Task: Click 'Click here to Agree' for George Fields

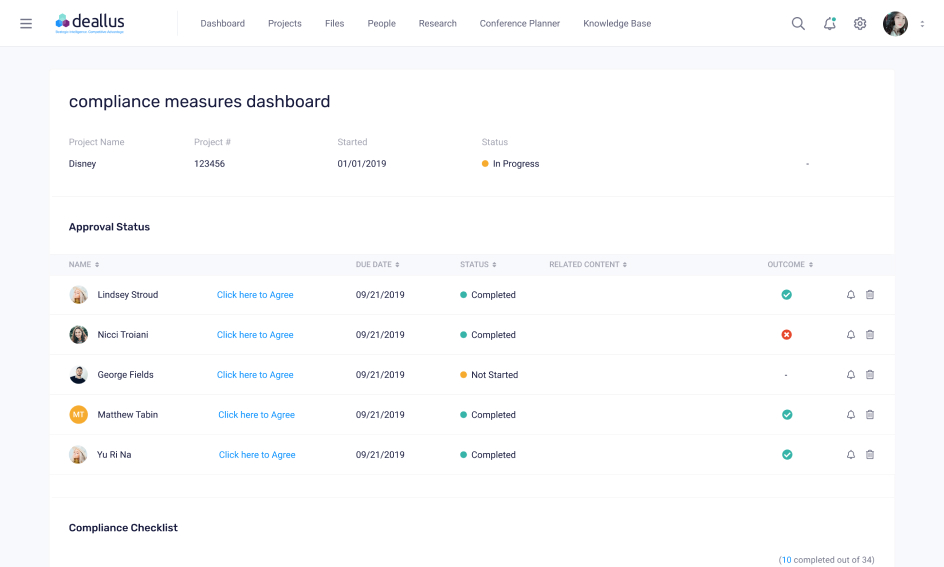Action: [255, 375]
